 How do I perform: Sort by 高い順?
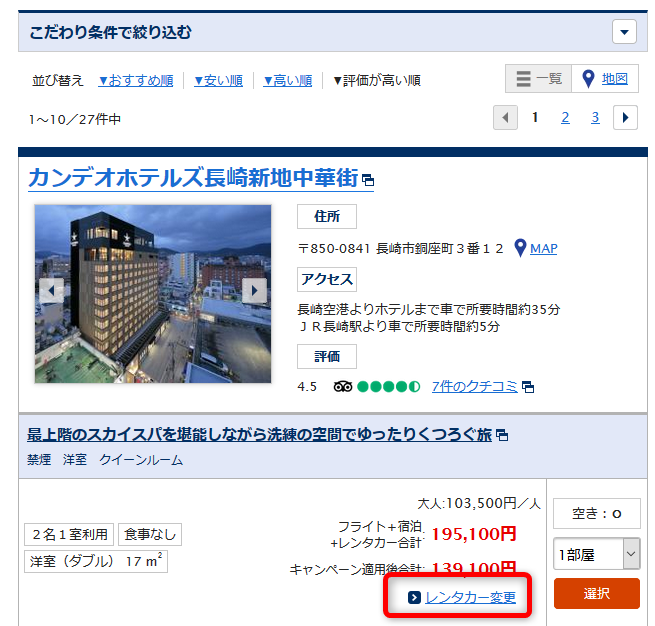[x=288, y=80]
